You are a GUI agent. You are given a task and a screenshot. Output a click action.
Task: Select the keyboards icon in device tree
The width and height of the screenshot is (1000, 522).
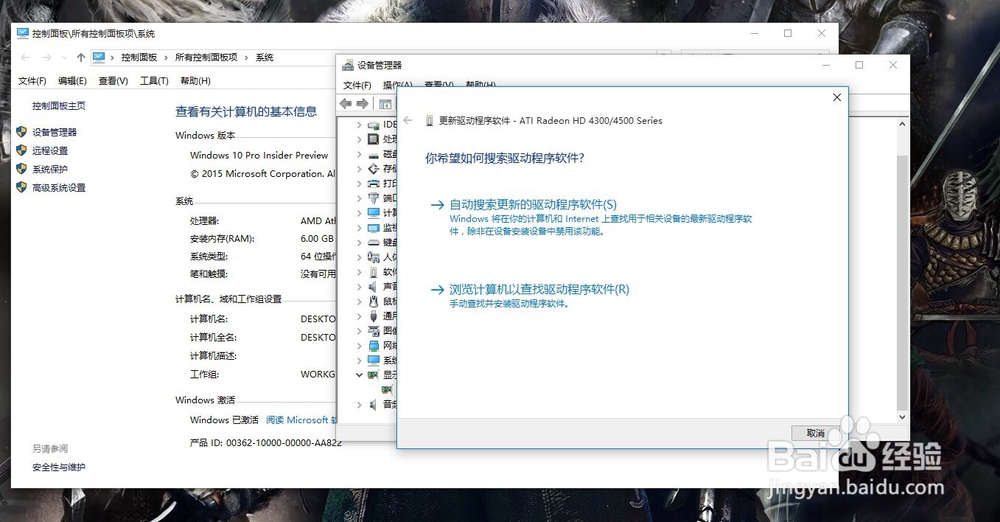click(x=374, y=242)
